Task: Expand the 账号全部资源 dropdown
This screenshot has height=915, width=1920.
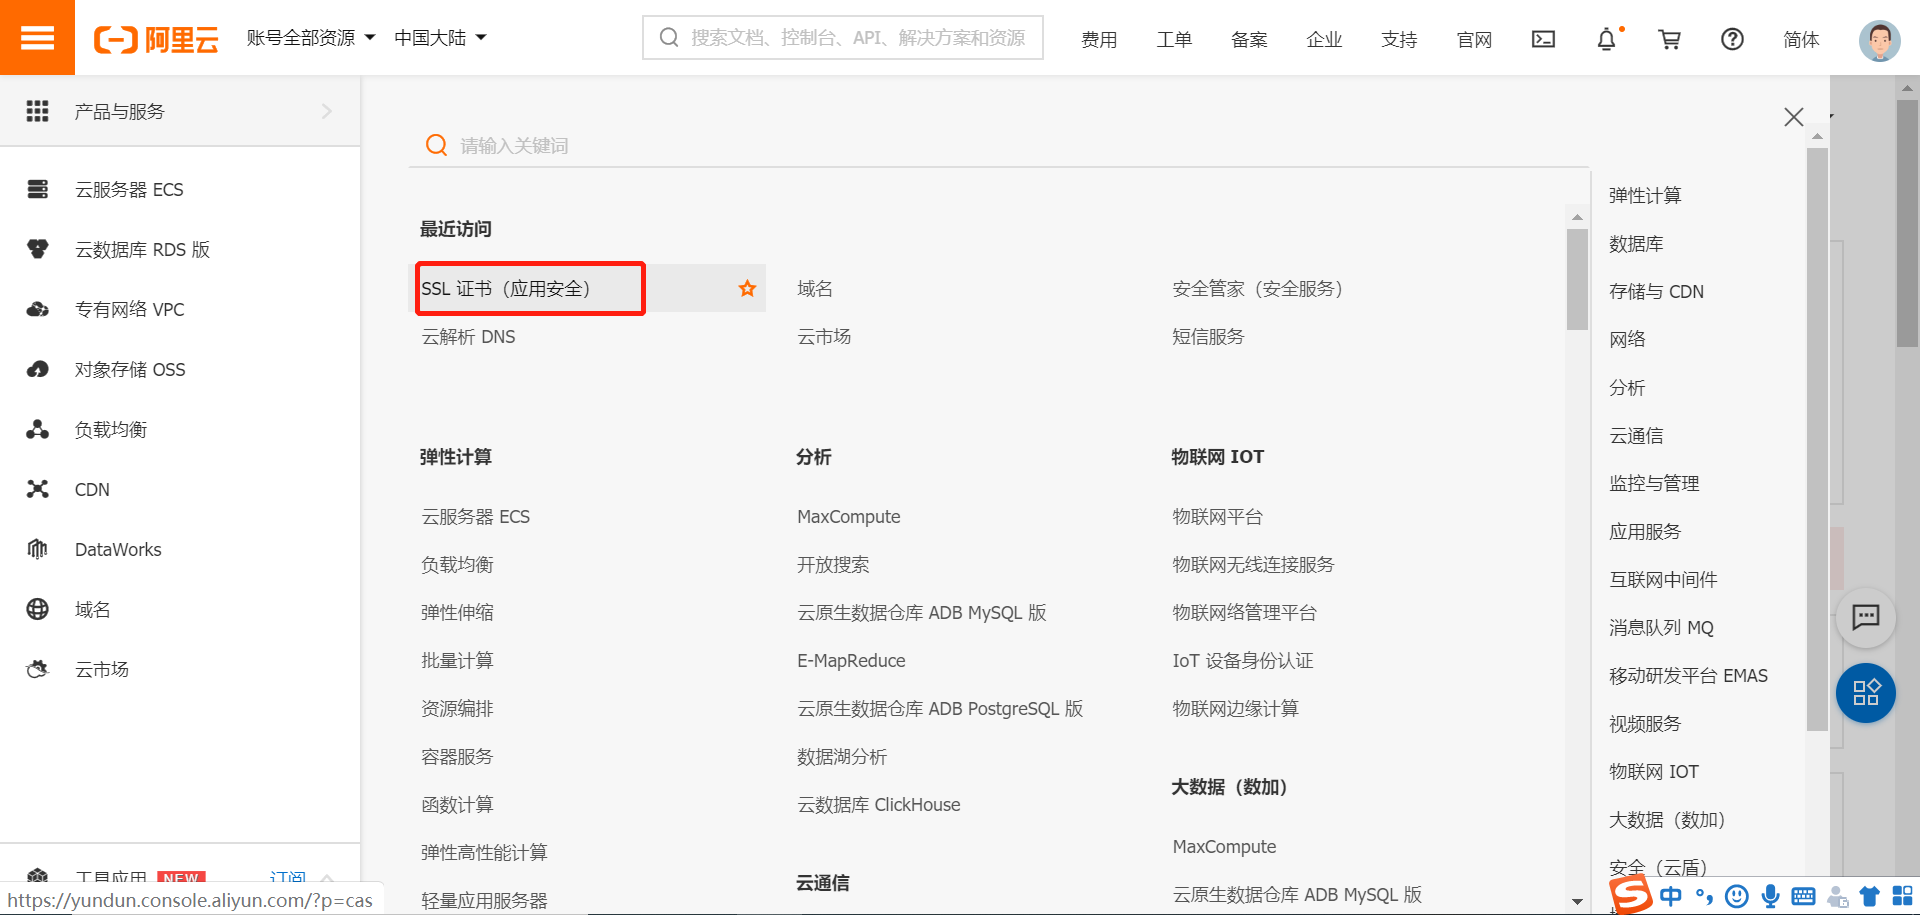Action: [311, 38]
